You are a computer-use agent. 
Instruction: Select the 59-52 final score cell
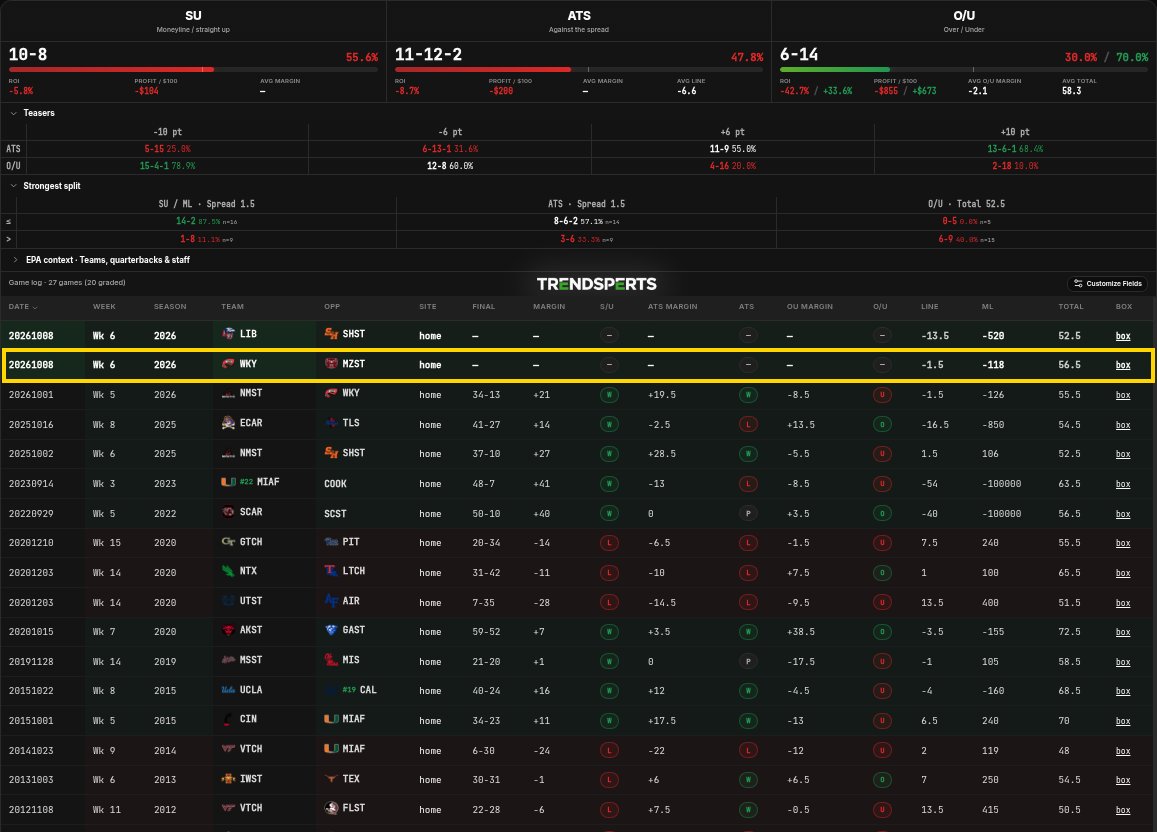tap(486, 631)
